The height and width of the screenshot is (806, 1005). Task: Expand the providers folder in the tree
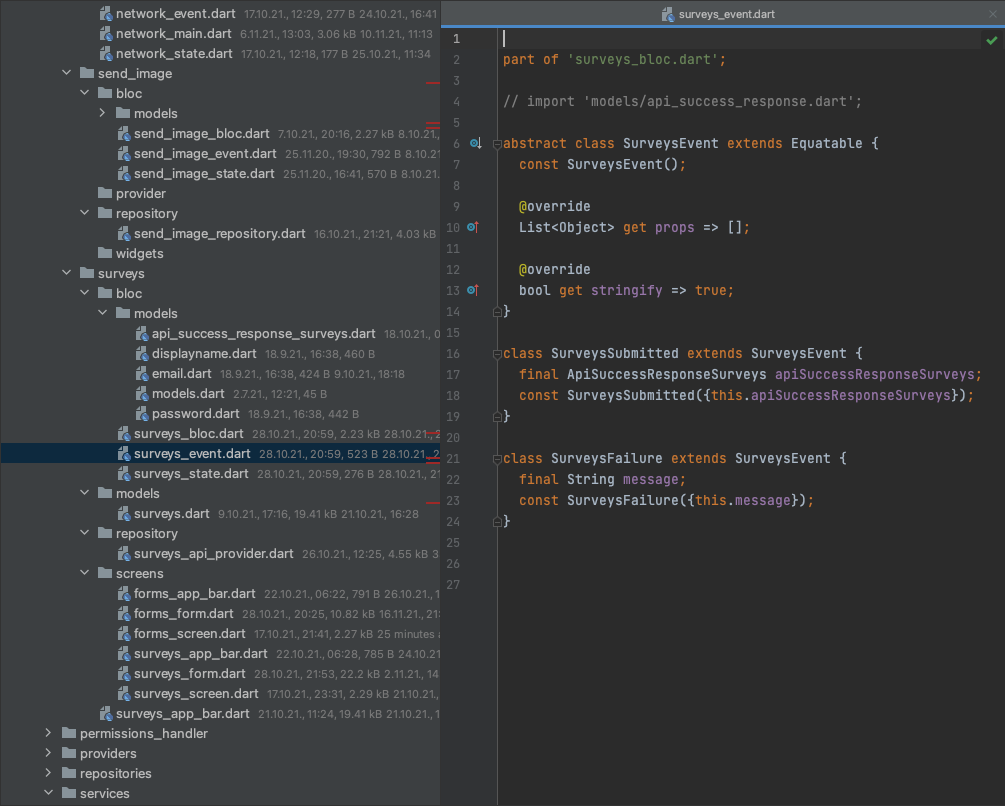pos(47,753)
